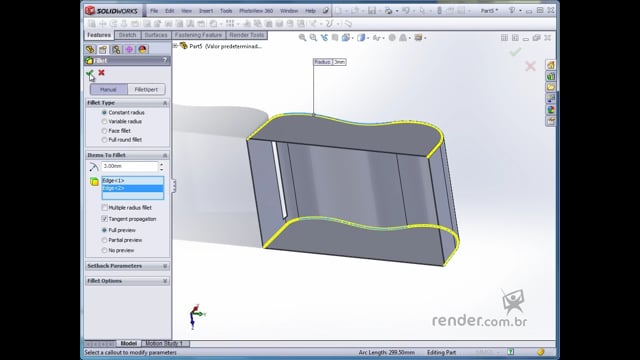Select the Constant radius option
This screenshot has height=360, width=640.
pyautogui.click(x=104, y=112)
